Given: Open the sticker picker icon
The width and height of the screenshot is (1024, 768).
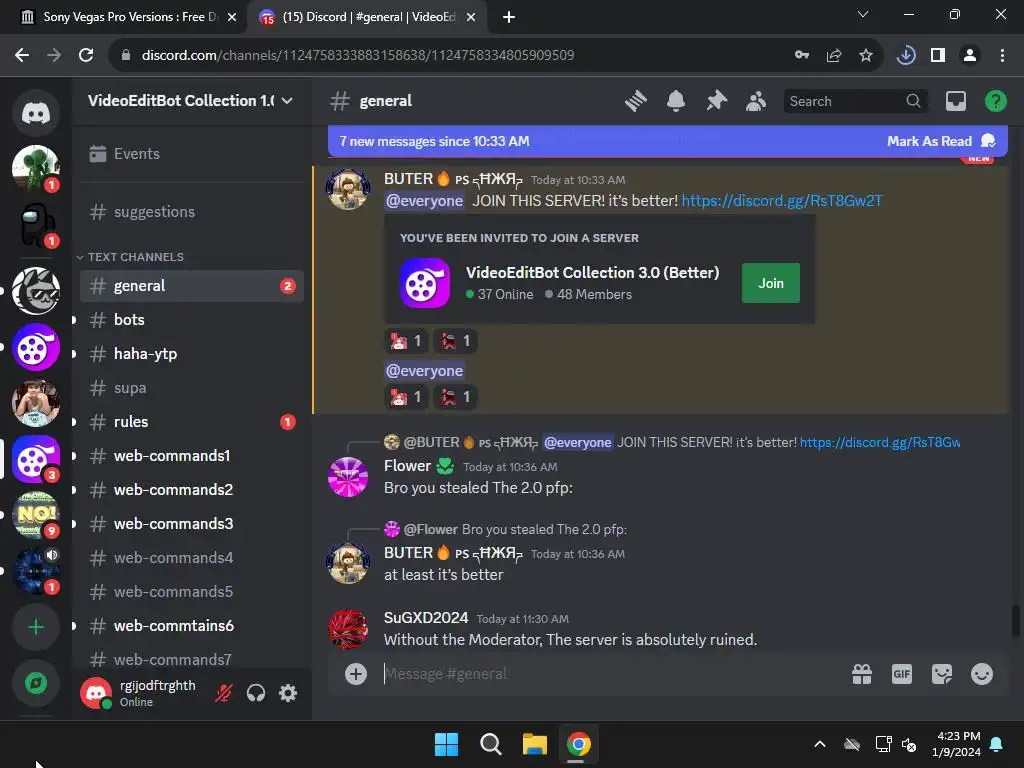Looking at the screenshot, I should tap(942, 674).
